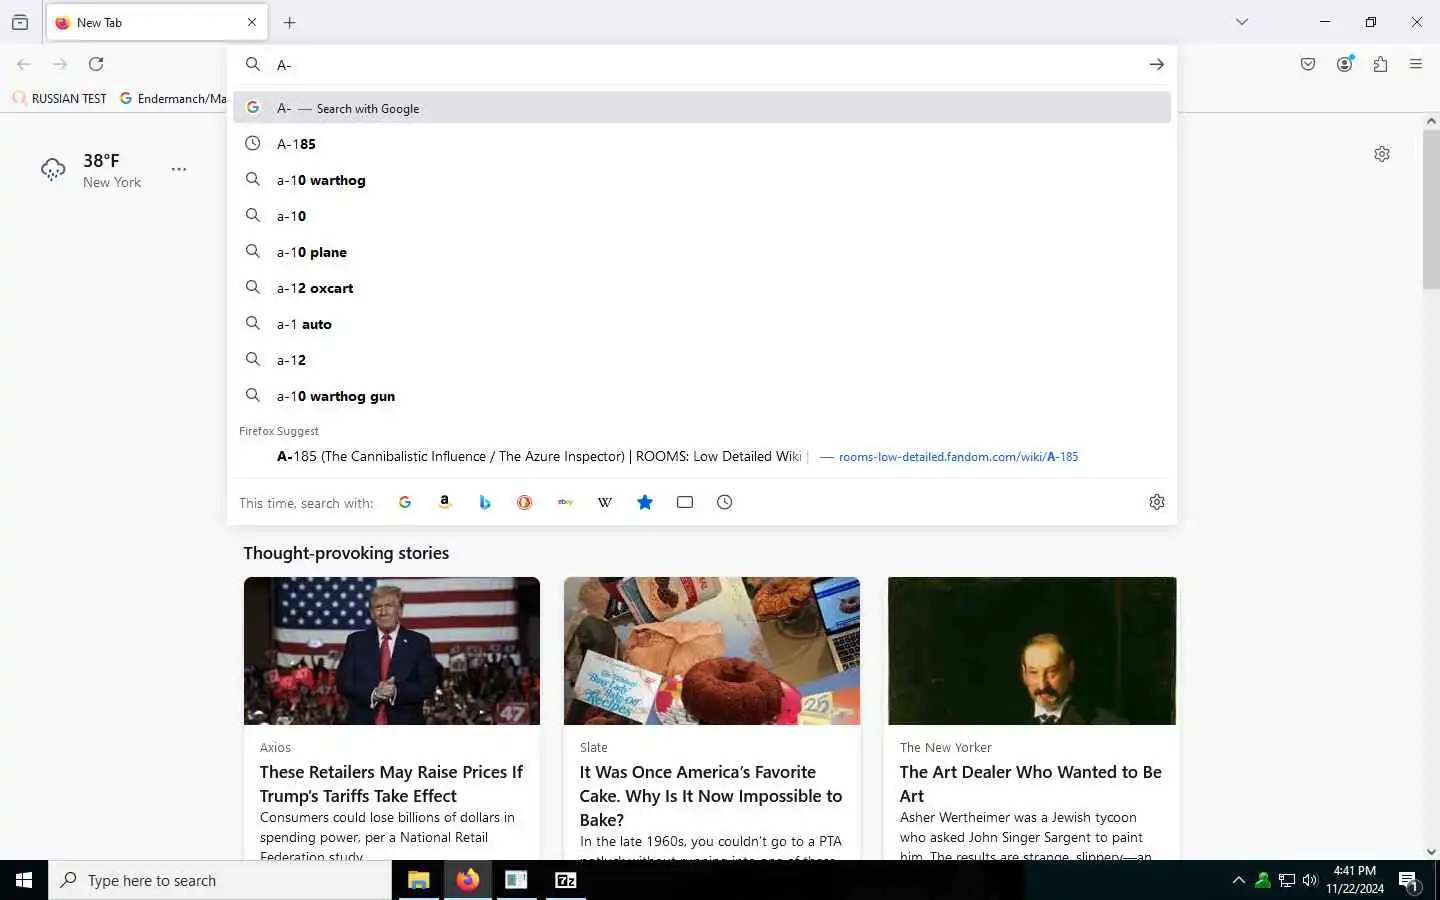
Task: Click the taskbar 'Type here to search' box
Action: pyautogui.click(x=220, y=880)
